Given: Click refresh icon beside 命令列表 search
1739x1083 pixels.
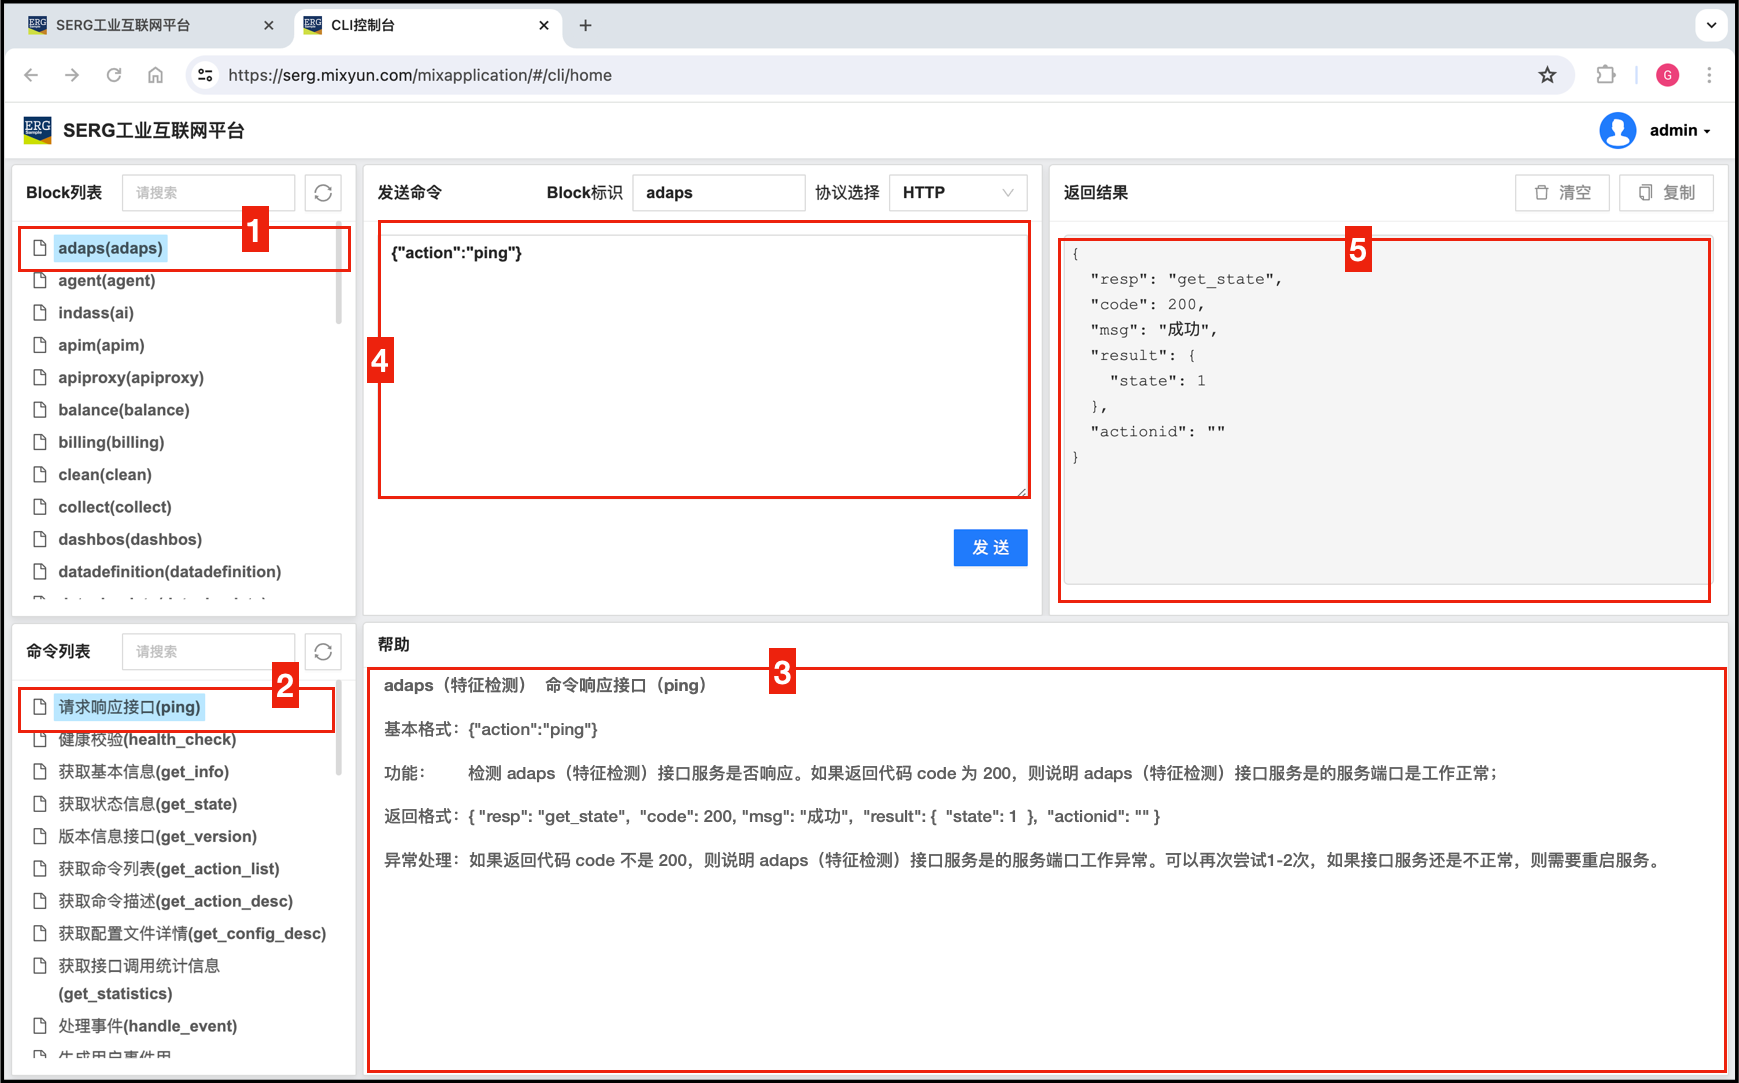Looking at the screenshot, I should click(x=323, y=652).
